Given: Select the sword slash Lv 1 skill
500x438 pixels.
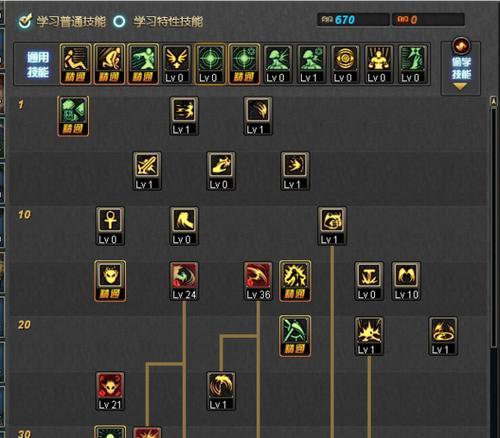Looking at the screenshot, I should pyautogui.click(x=147, y=171).
